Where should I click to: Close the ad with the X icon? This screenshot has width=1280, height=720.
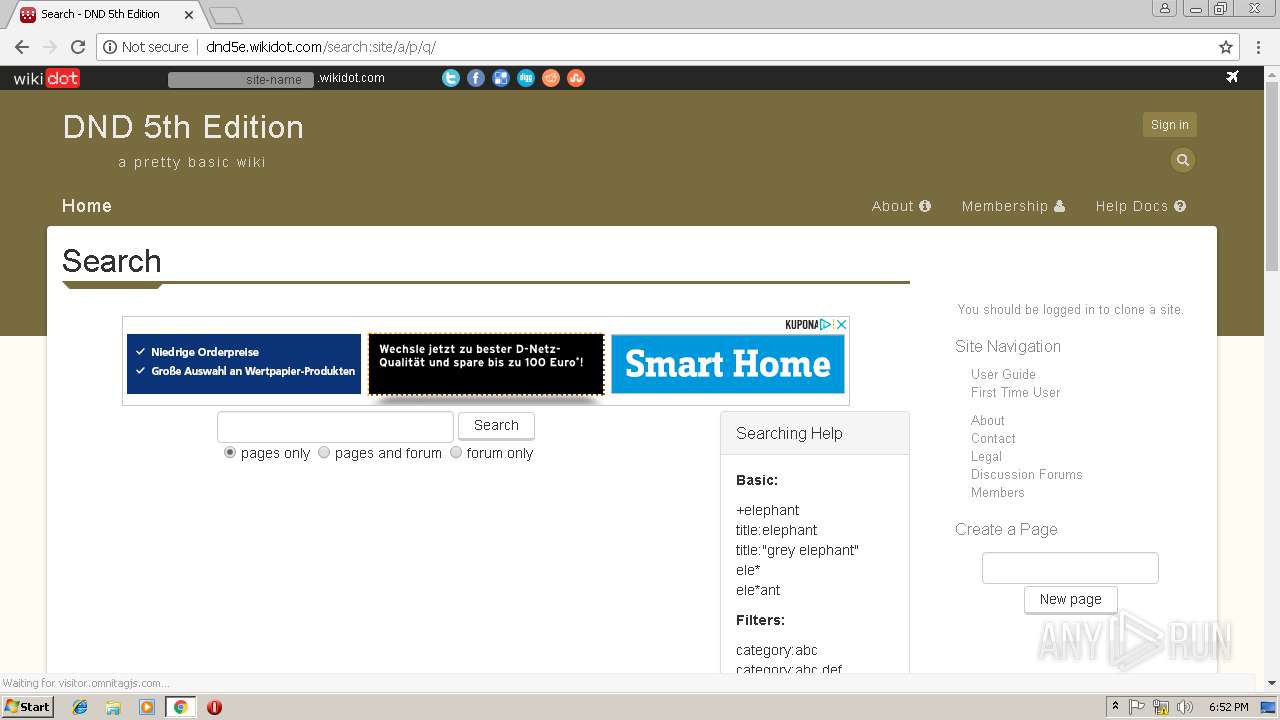point(842,324)
